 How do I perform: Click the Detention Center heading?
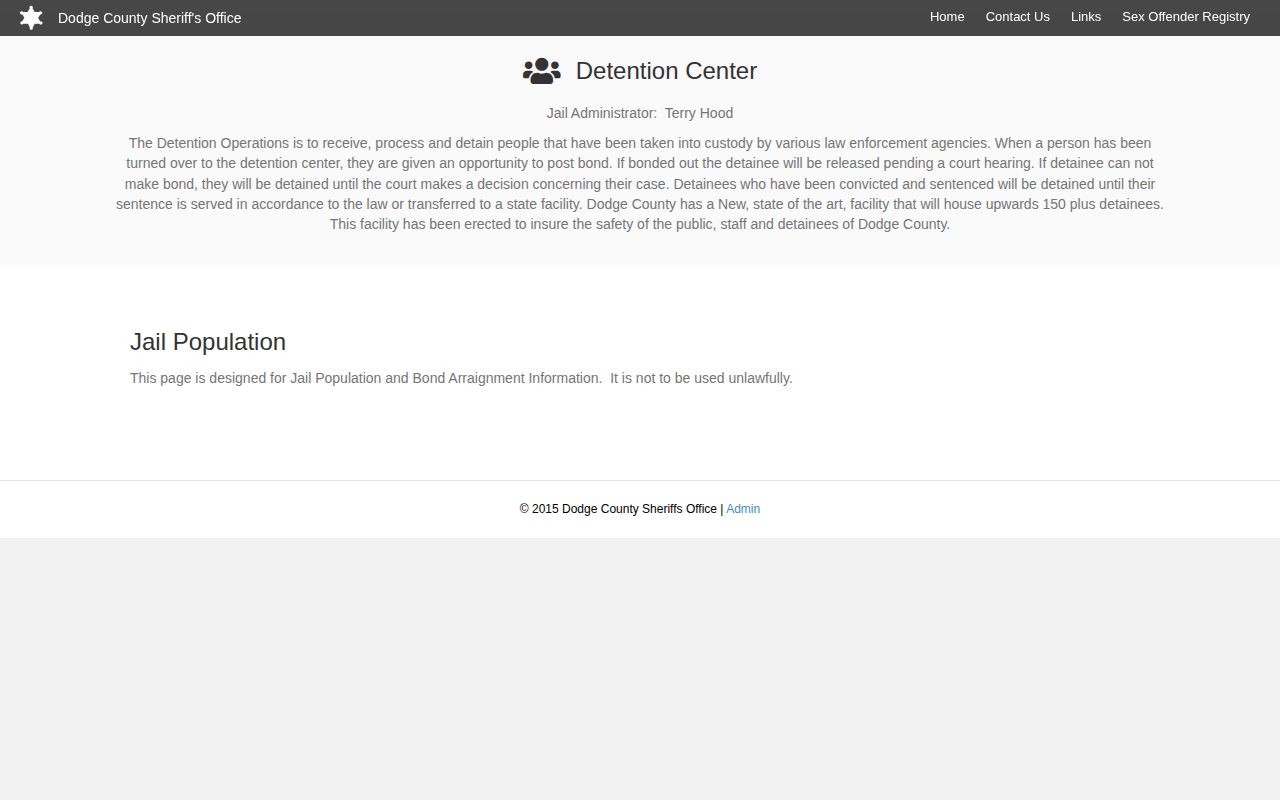tap(666, 71)
